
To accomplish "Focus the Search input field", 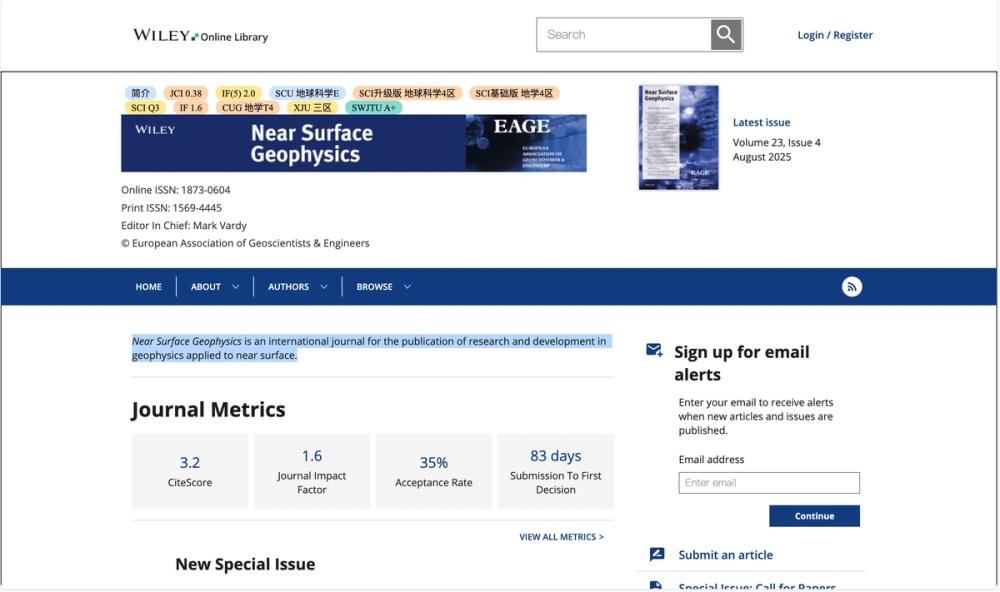I will tap(624, 34).
